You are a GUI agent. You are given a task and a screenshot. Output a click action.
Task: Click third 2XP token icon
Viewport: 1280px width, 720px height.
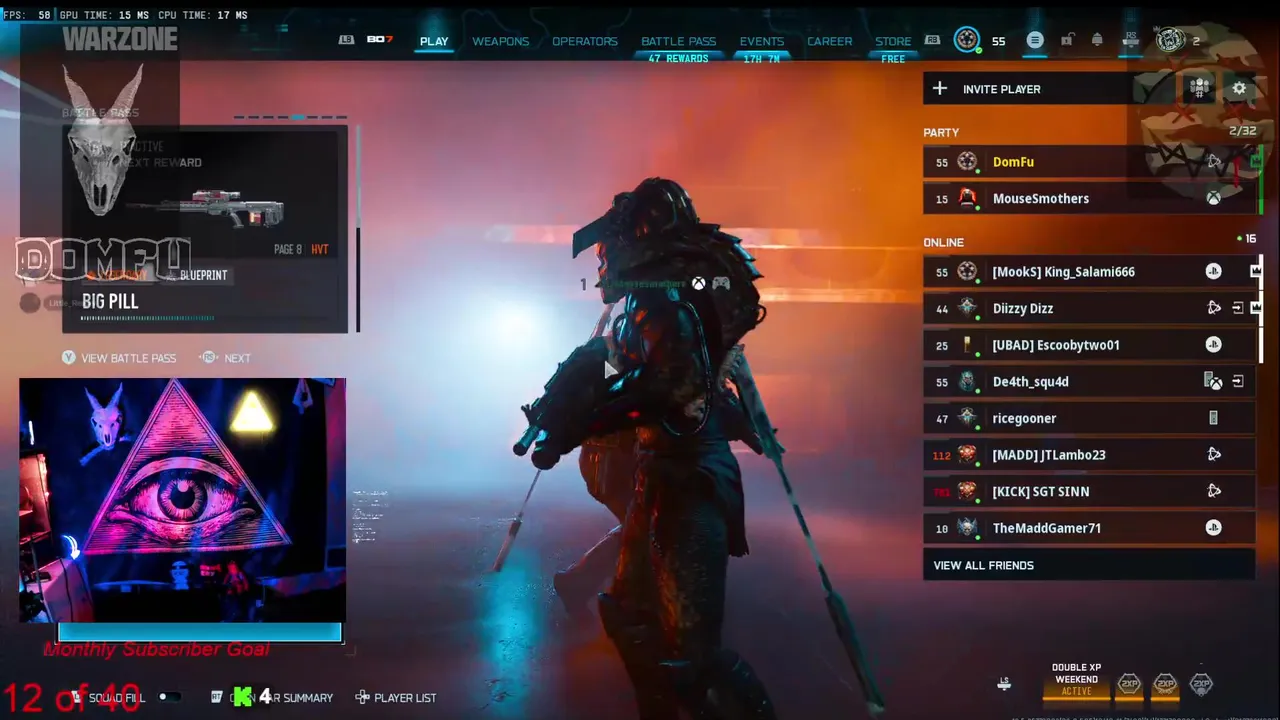point(1201,684)
